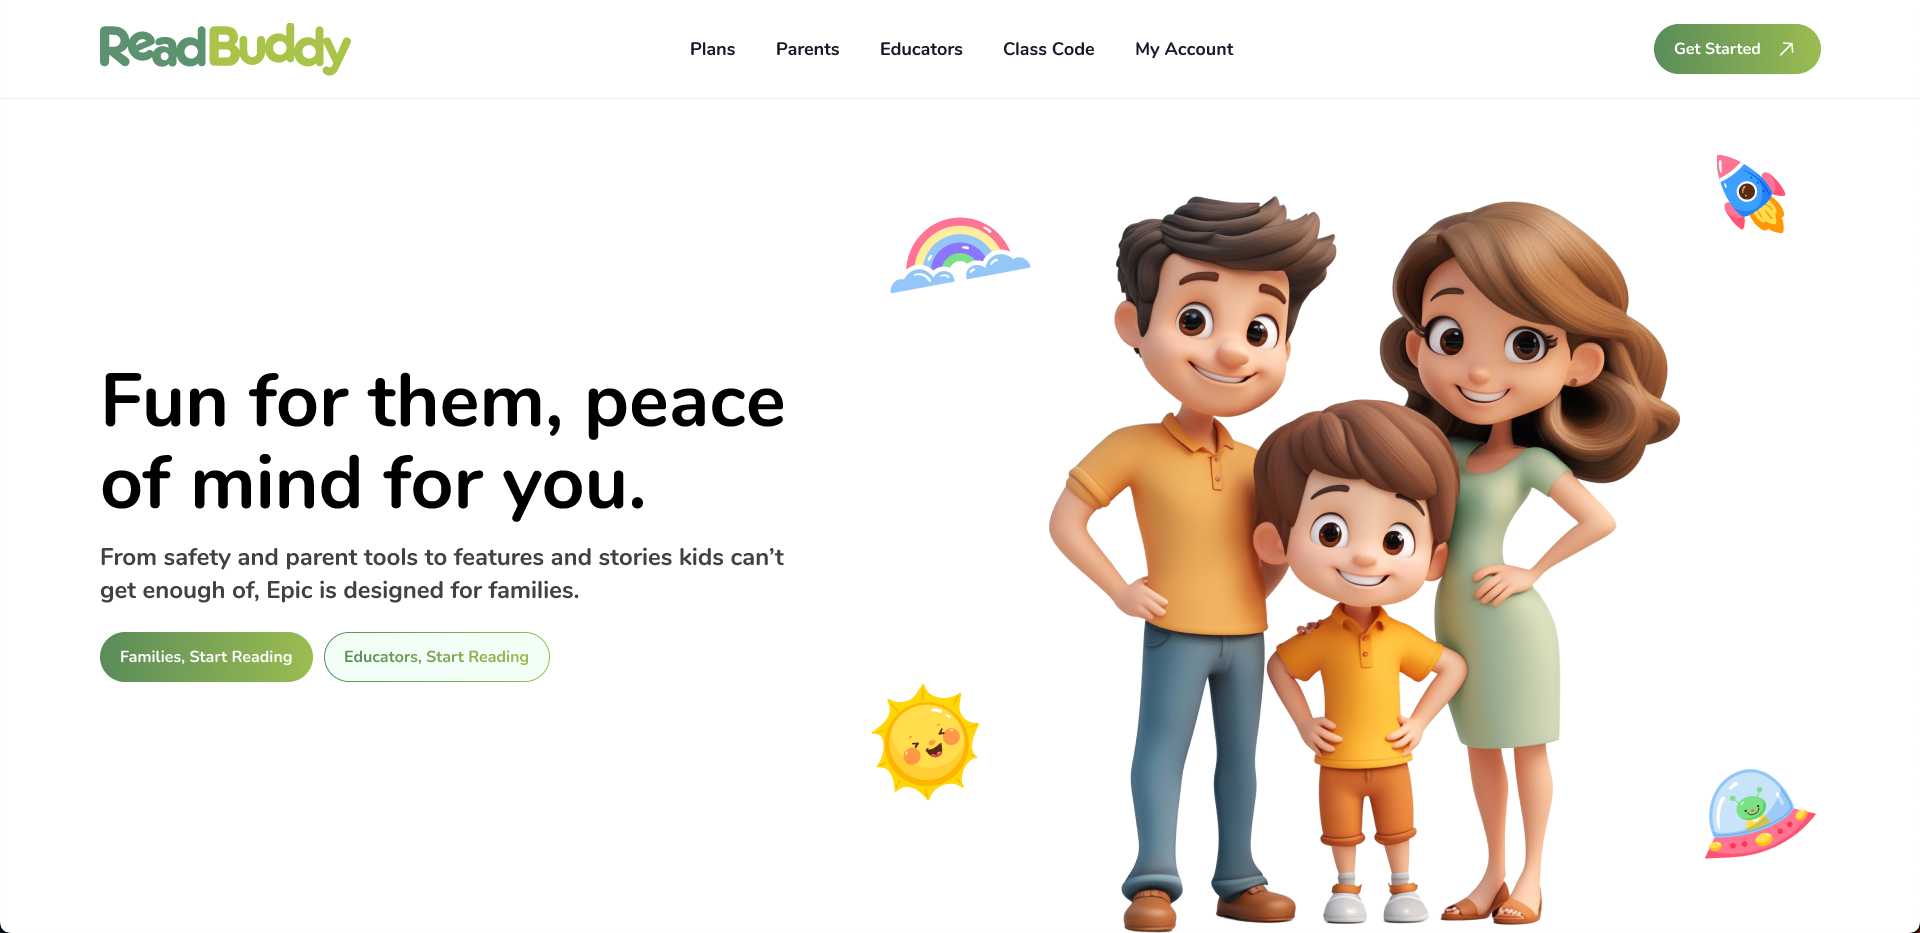Click the rainbow with clouds icon

[x=960, y=255]
